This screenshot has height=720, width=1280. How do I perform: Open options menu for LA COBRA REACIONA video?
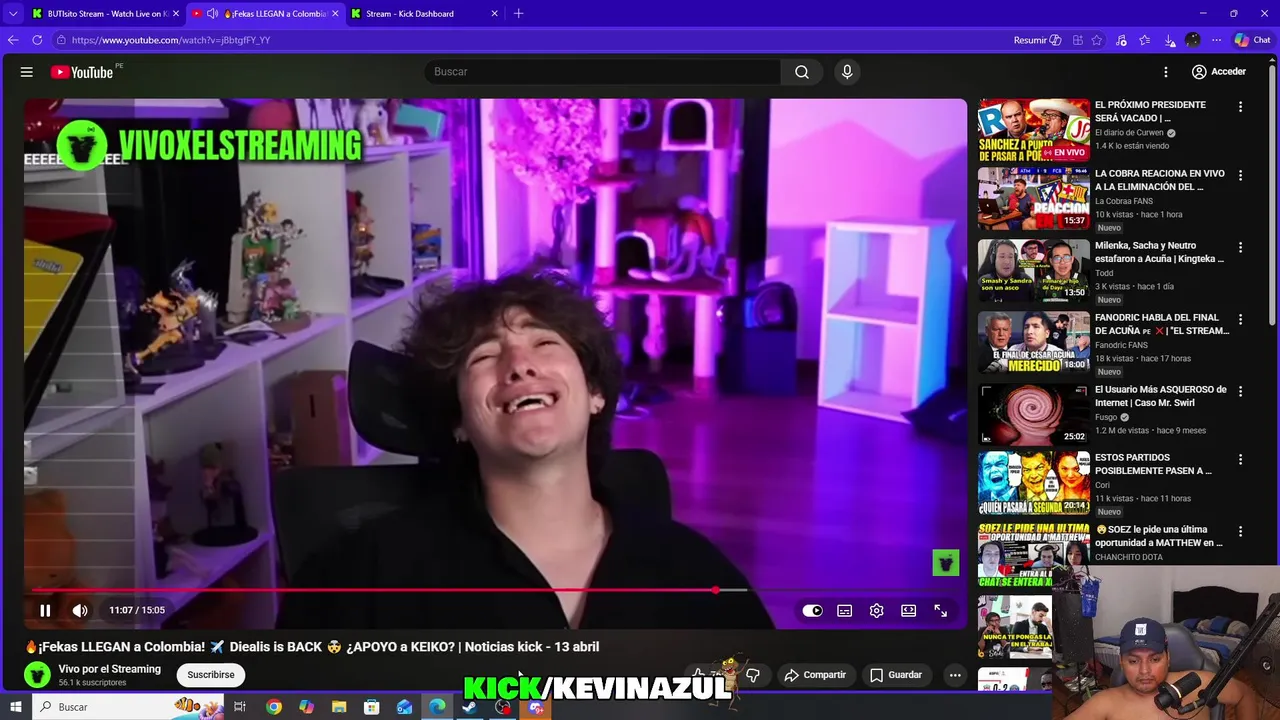(1240, 175)
